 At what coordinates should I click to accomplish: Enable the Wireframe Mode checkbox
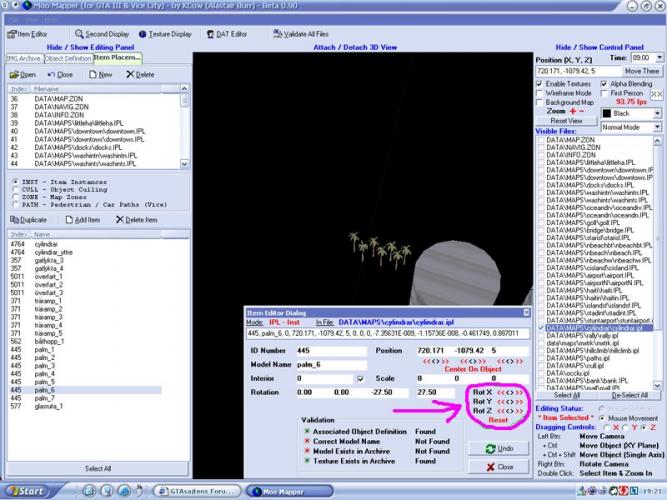coord(541,93)
